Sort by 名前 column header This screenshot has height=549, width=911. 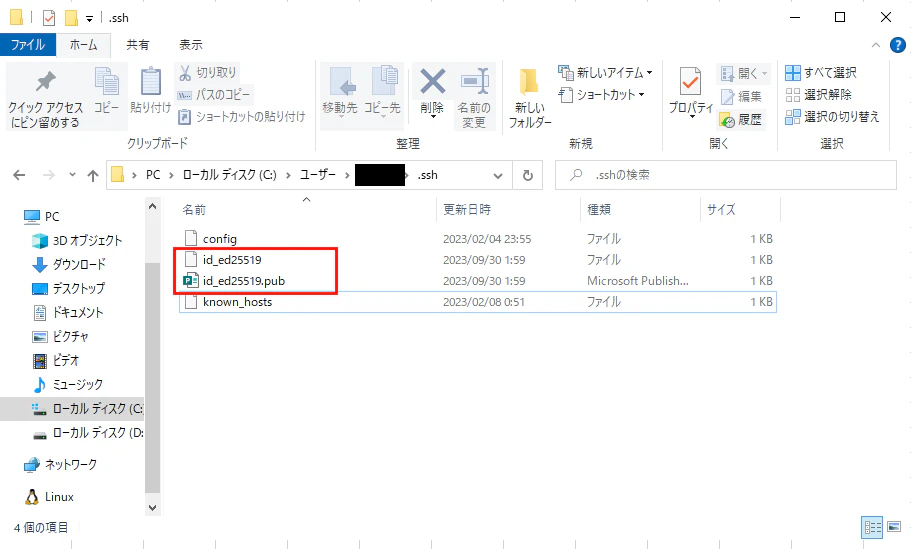306,210
